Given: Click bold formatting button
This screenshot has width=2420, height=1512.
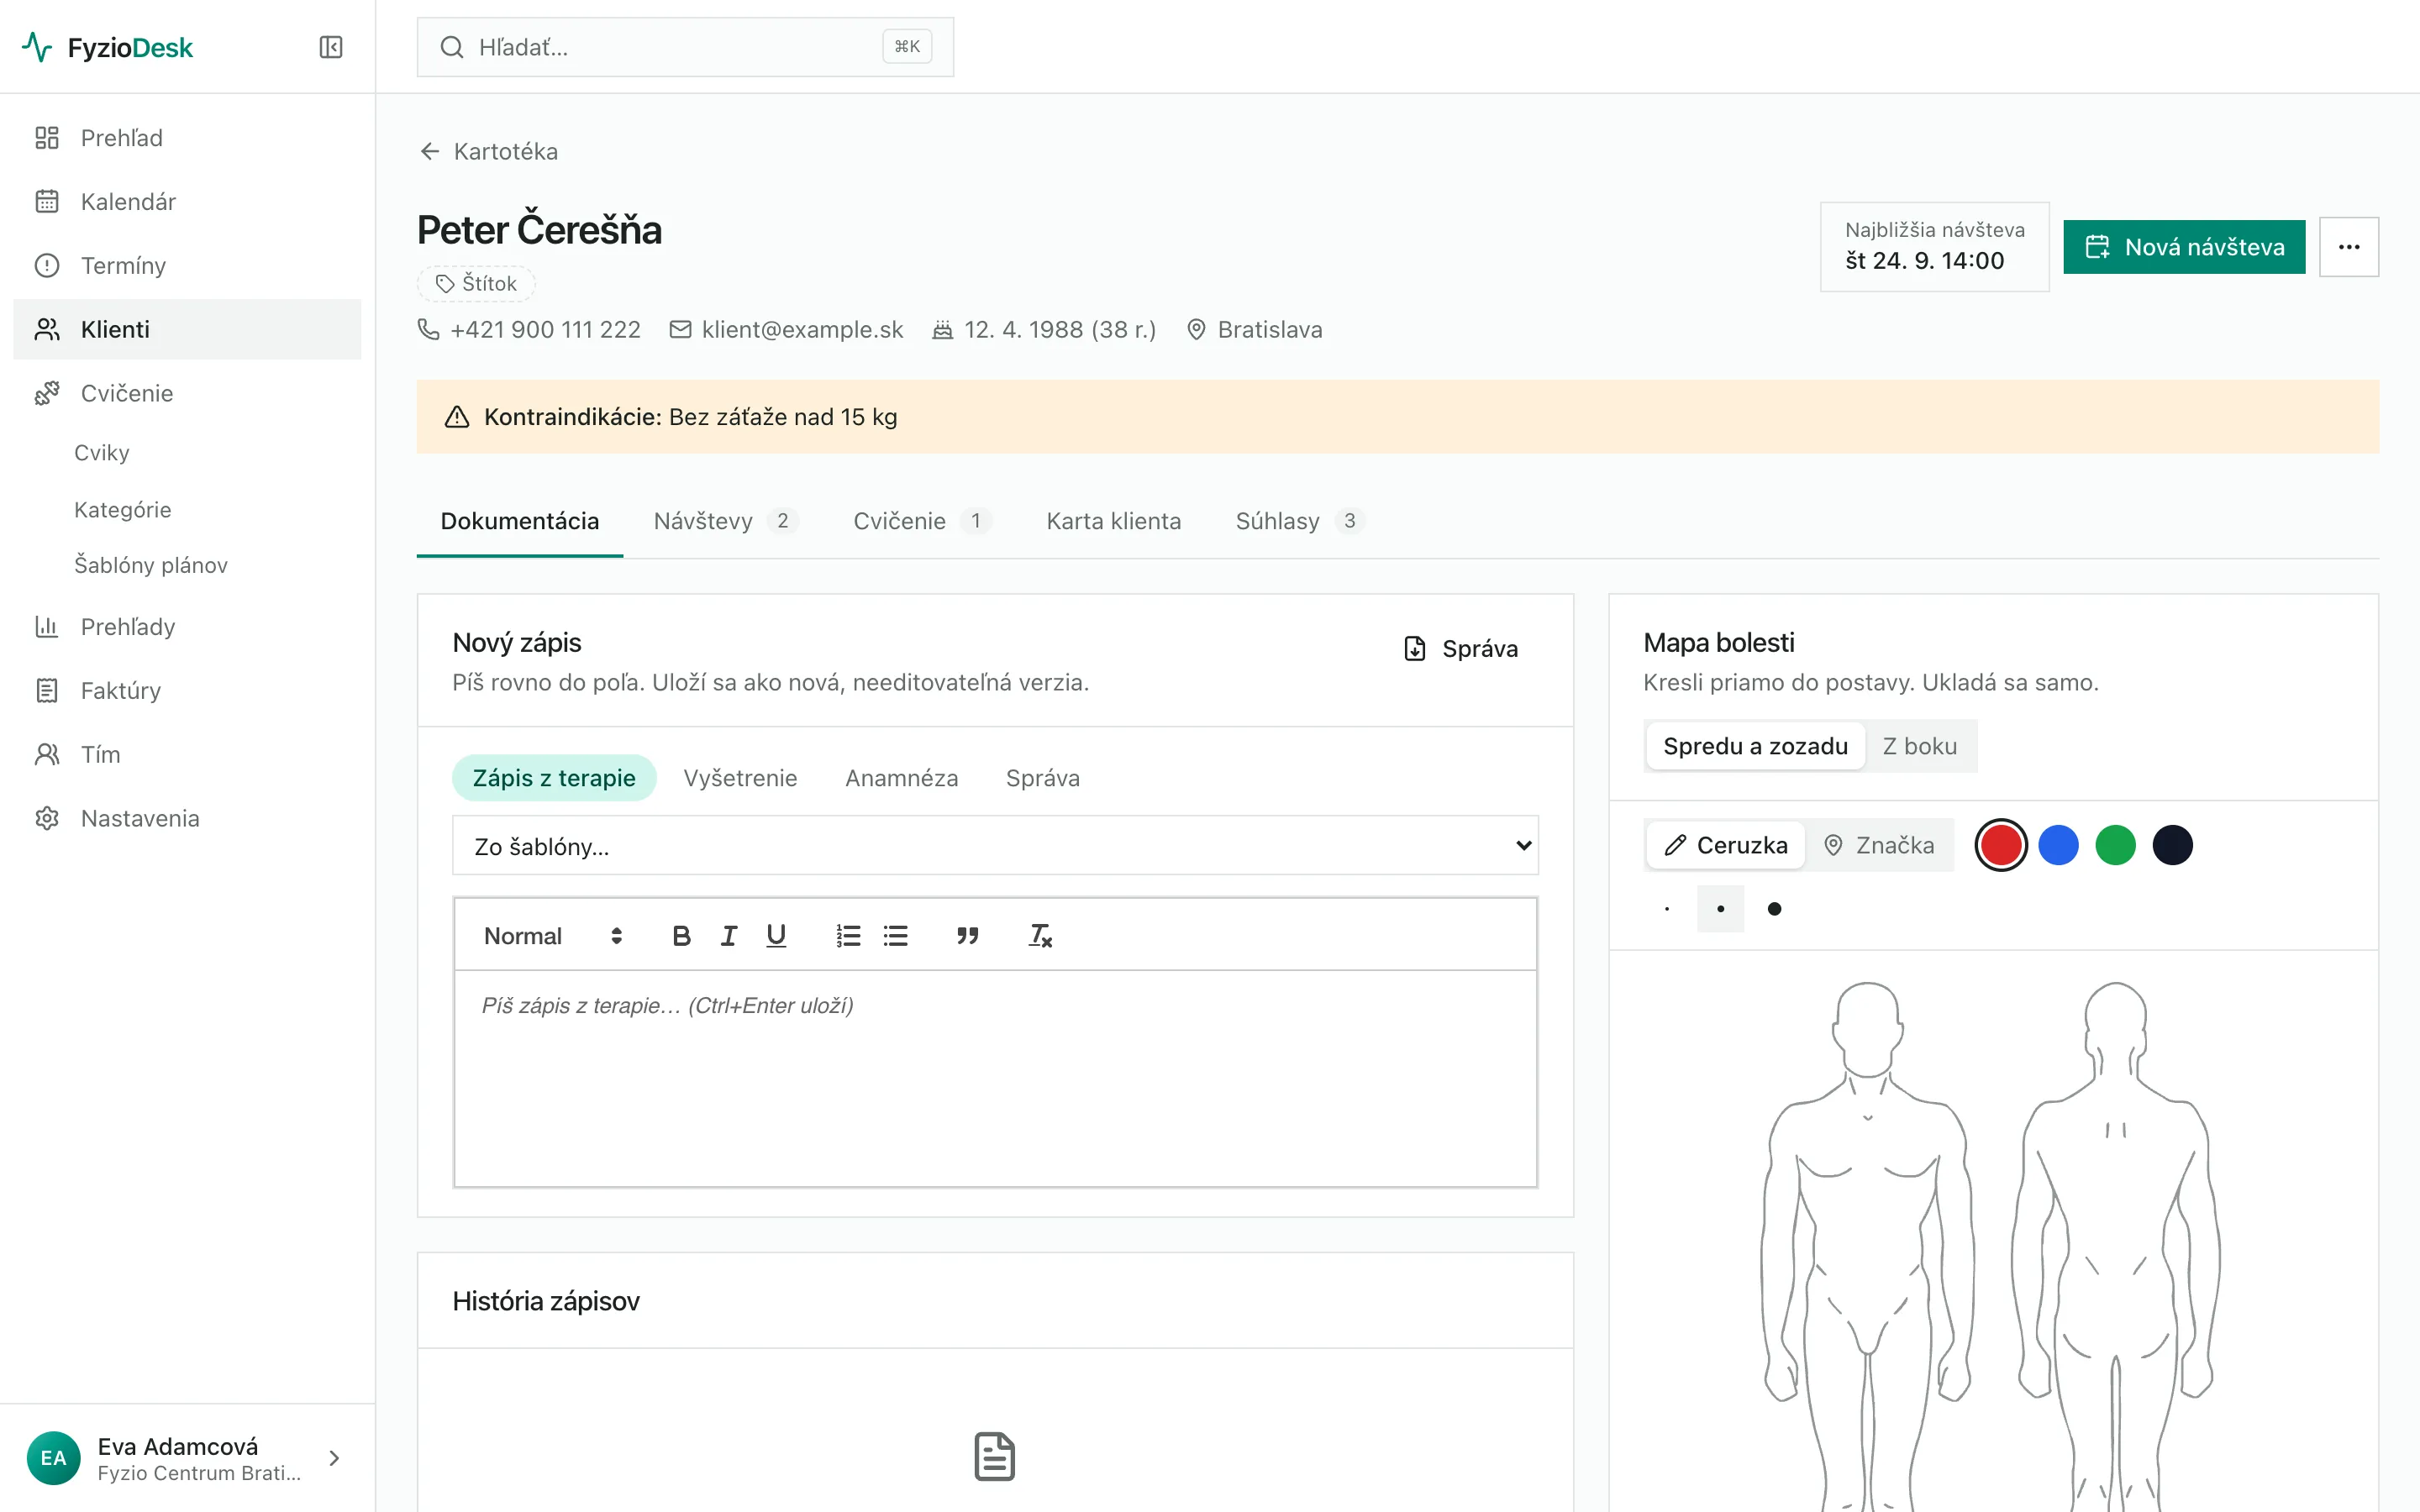Looking at the screenshot, I should 681,936.
